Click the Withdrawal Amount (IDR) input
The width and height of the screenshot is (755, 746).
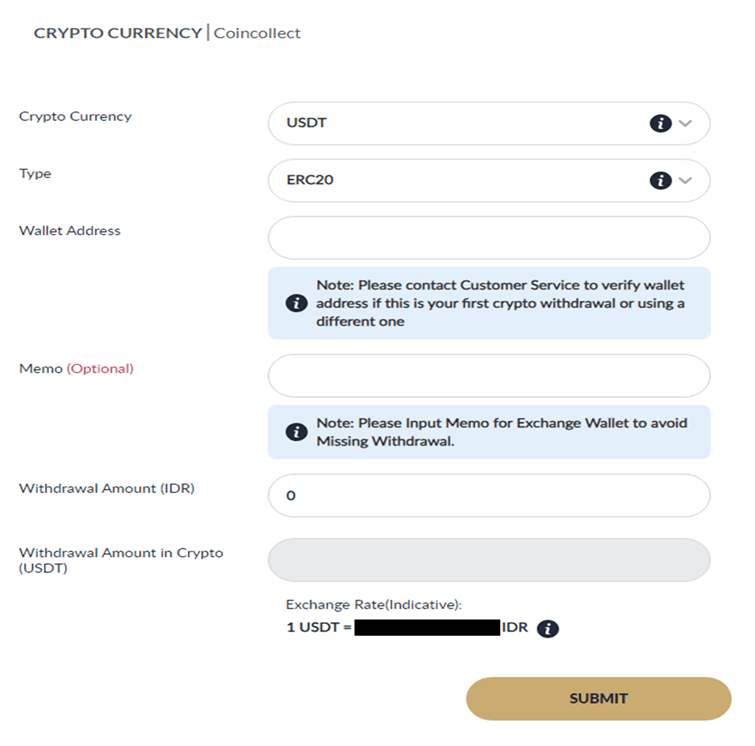489,496
